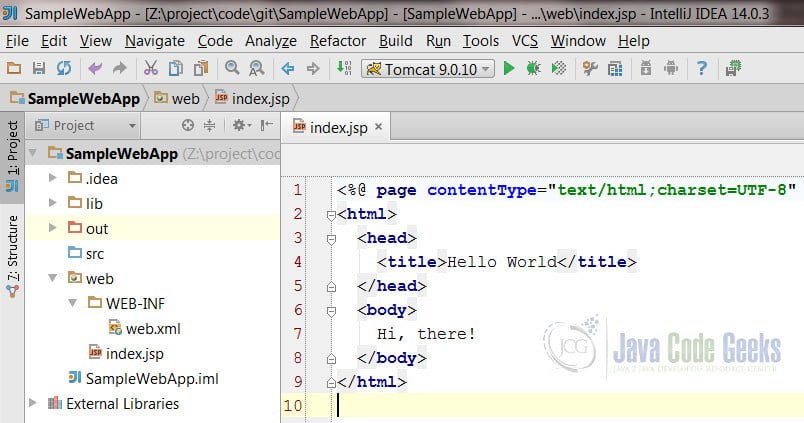Viewport: 804px width, 423px height.
Task: Click the Help question mark icon
Action: pos(701,68)
